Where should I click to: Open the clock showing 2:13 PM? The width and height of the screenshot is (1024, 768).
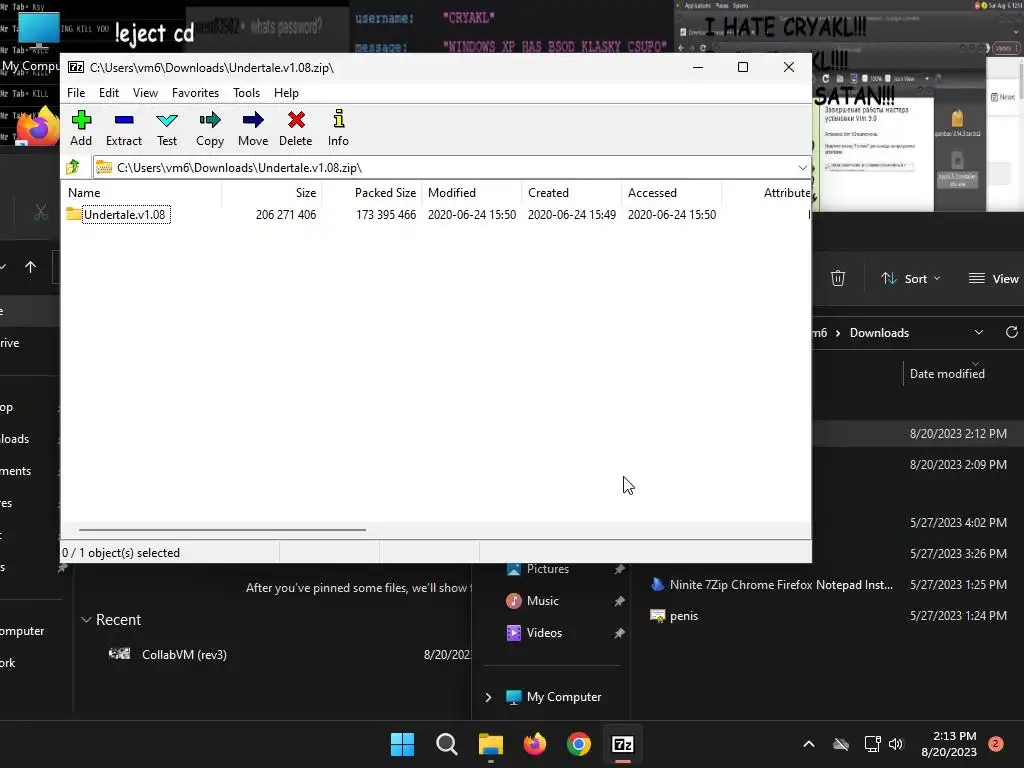(x=950, y=744)
